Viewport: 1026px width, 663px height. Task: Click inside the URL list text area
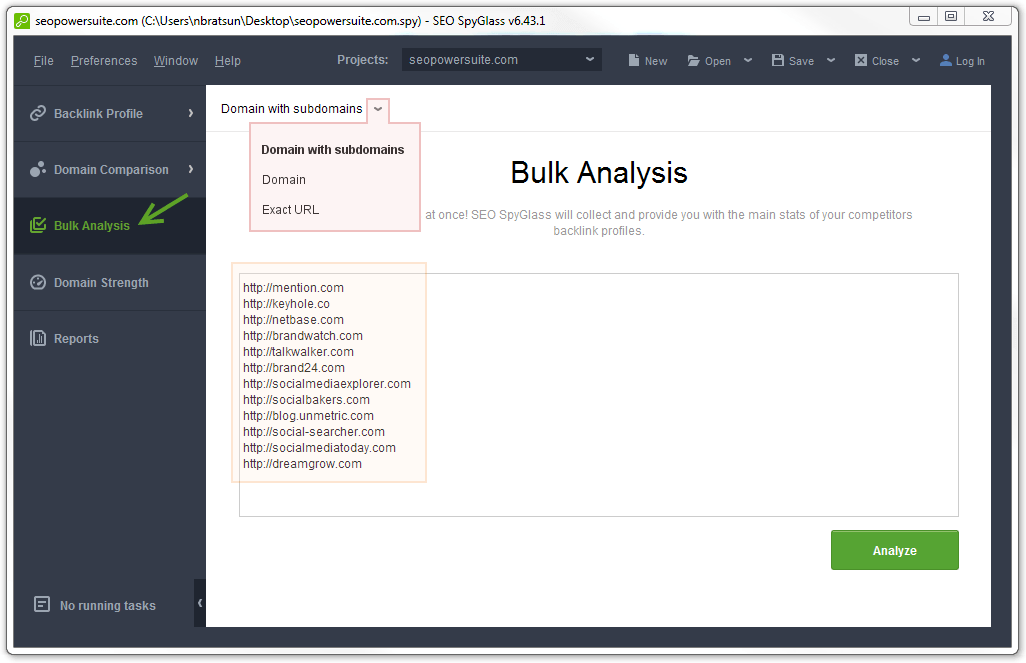click(599, 395)
